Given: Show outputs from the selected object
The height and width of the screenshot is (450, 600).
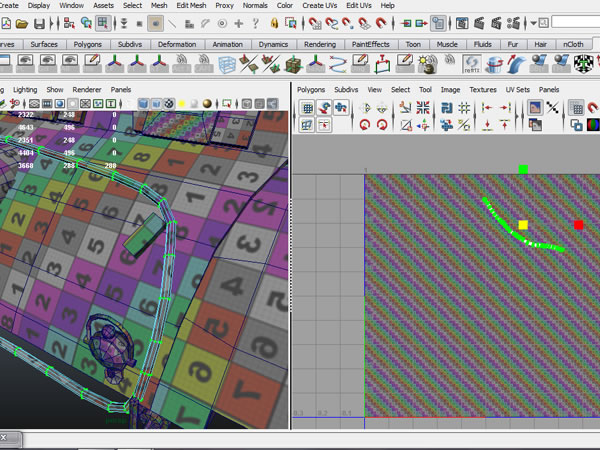Looking at the screenshot, I should tap(421, 23).
